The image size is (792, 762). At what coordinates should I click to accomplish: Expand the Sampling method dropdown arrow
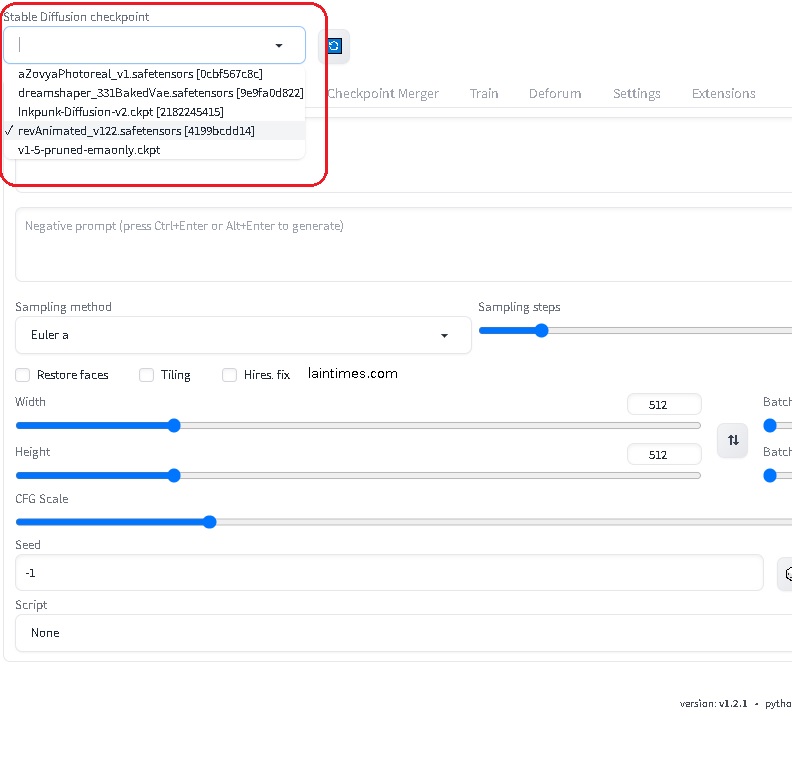coord(444,336)
